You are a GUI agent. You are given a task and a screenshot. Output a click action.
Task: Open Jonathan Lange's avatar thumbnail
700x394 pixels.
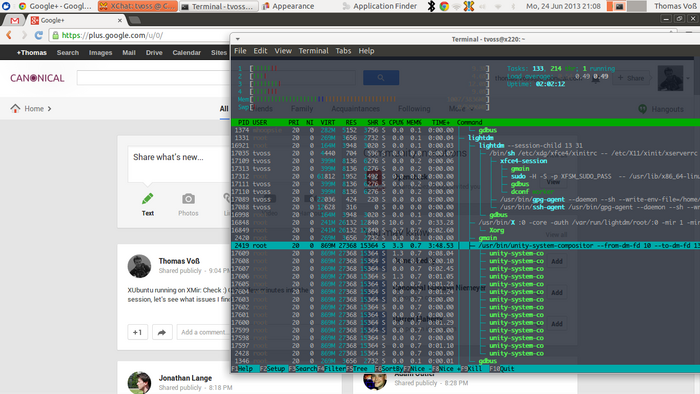pos(139,383)
